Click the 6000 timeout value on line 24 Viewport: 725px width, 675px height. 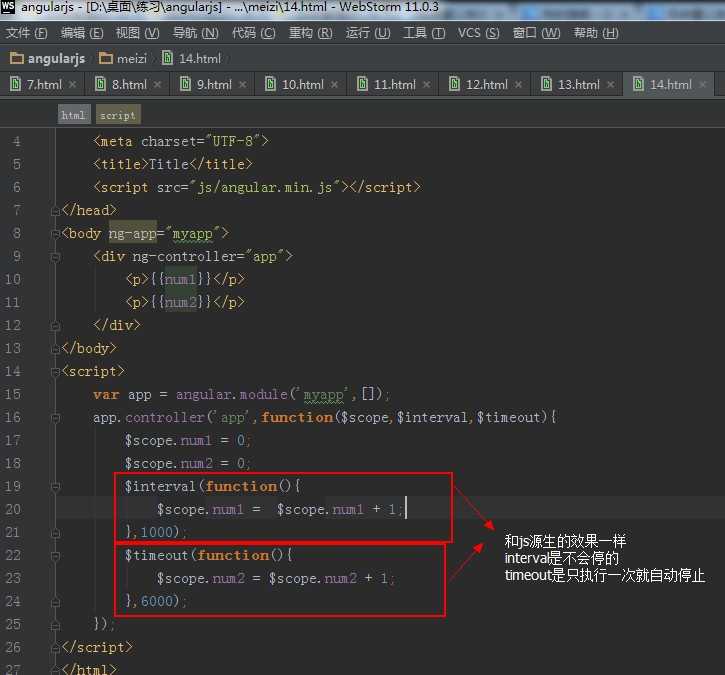pos(156,601)
